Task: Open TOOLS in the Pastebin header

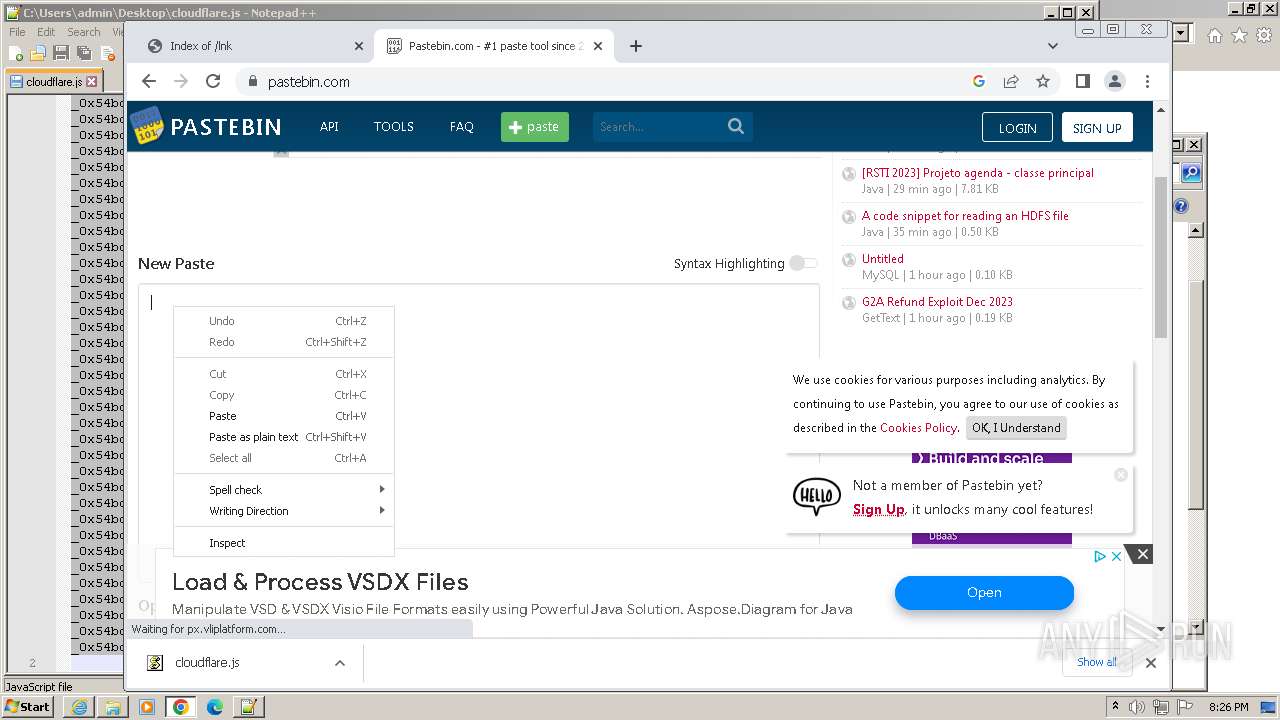Action: click(x=394, y=127)
